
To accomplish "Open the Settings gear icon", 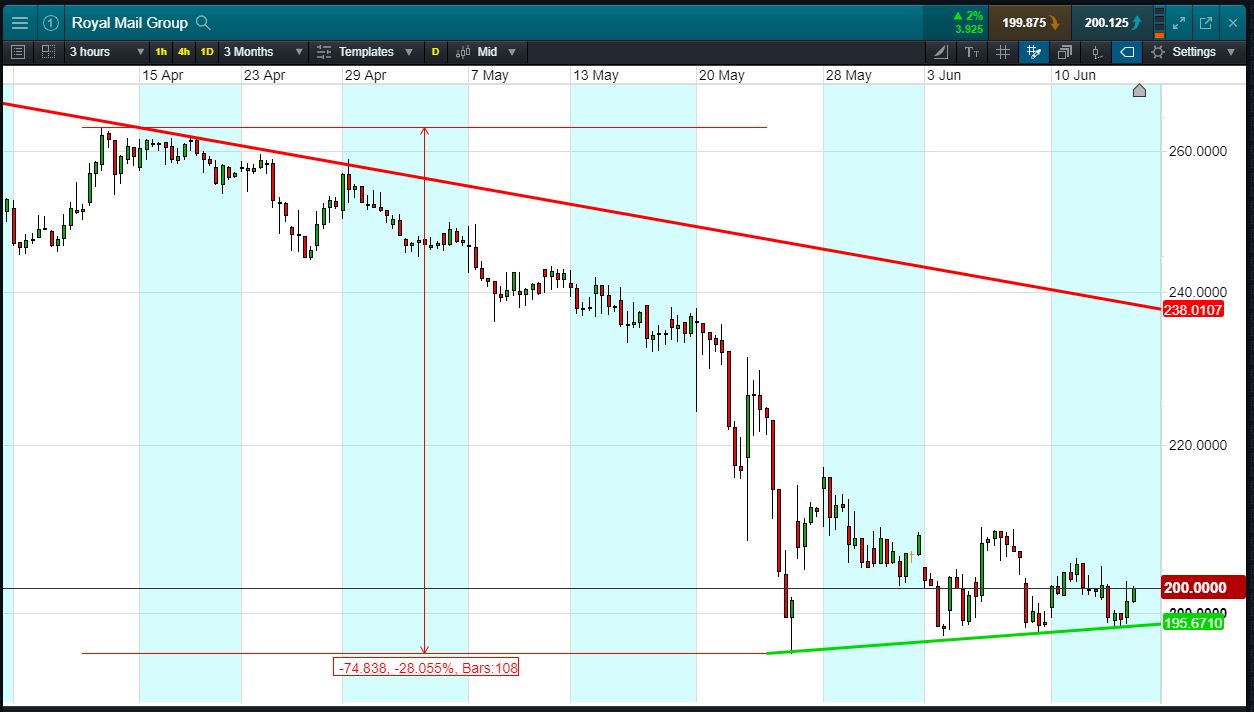I will 1158,52.
